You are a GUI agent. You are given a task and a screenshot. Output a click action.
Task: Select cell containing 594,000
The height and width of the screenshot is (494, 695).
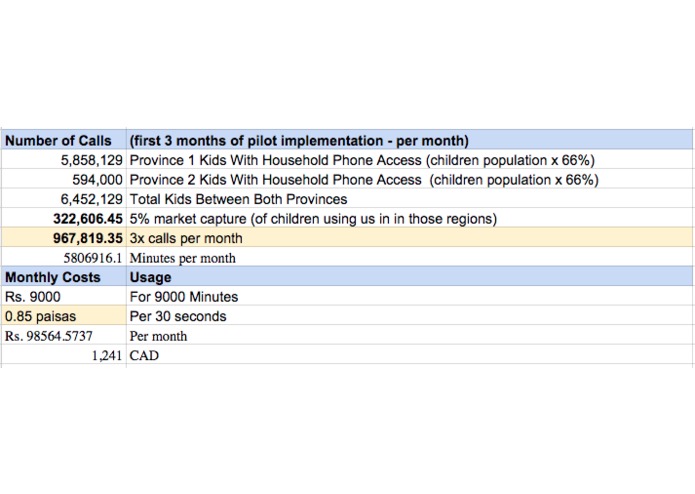click(x=64, y=179)
